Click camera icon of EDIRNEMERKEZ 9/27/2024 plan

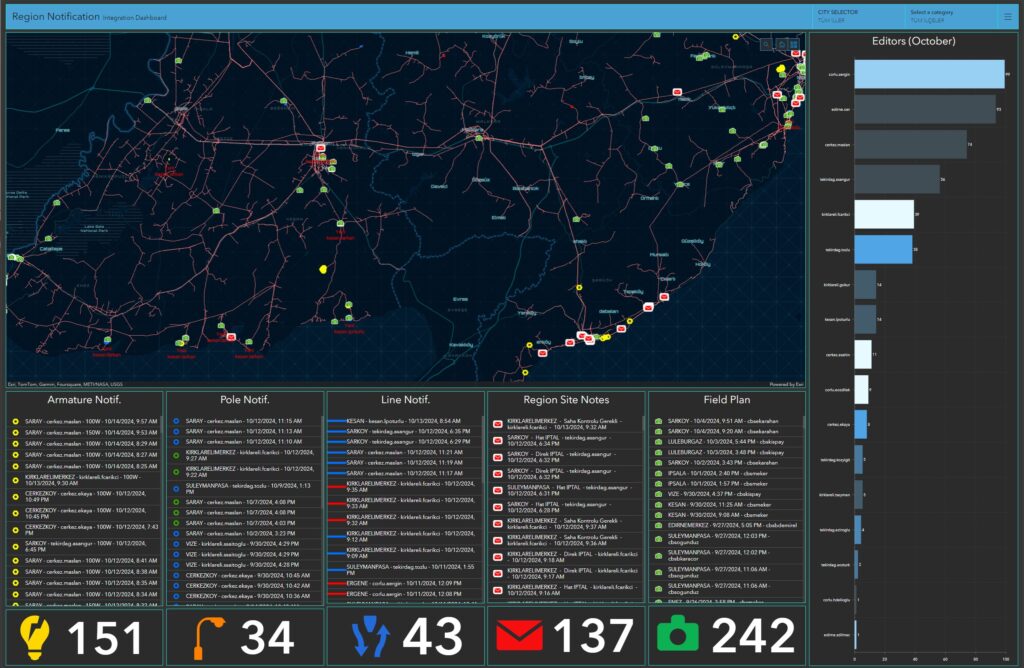[658, 525]
